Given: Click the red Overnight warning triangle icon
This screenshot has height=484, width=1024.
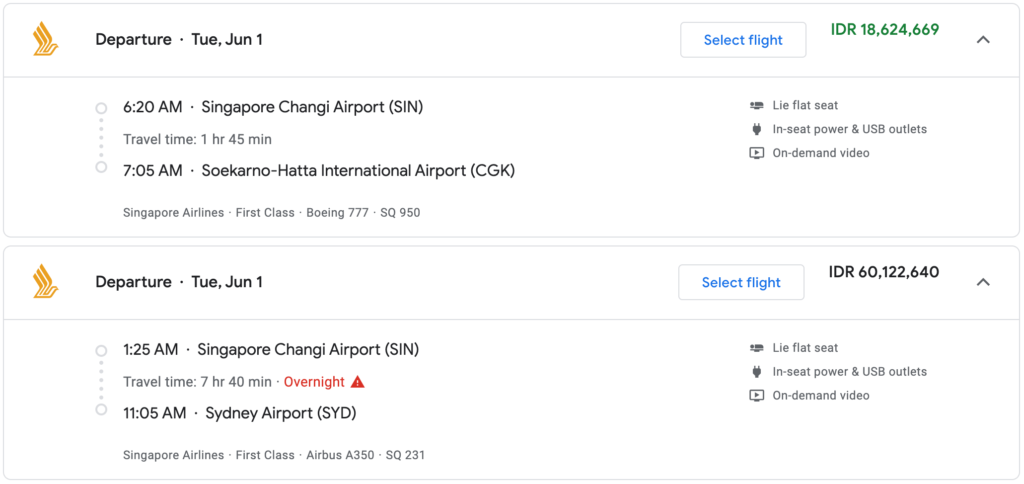Looking at the screenshot, I should (357, 381).
